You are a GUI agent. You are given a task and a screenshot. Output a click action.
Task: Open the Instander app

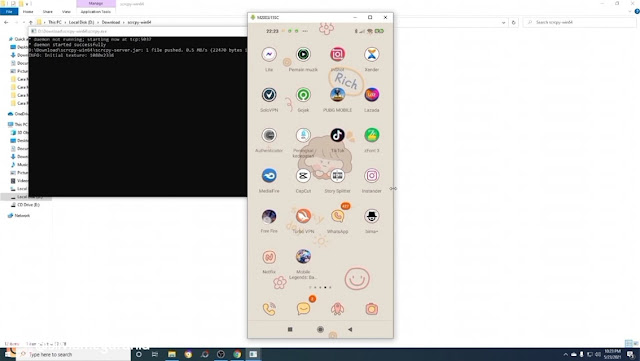(x=371, y=176)
